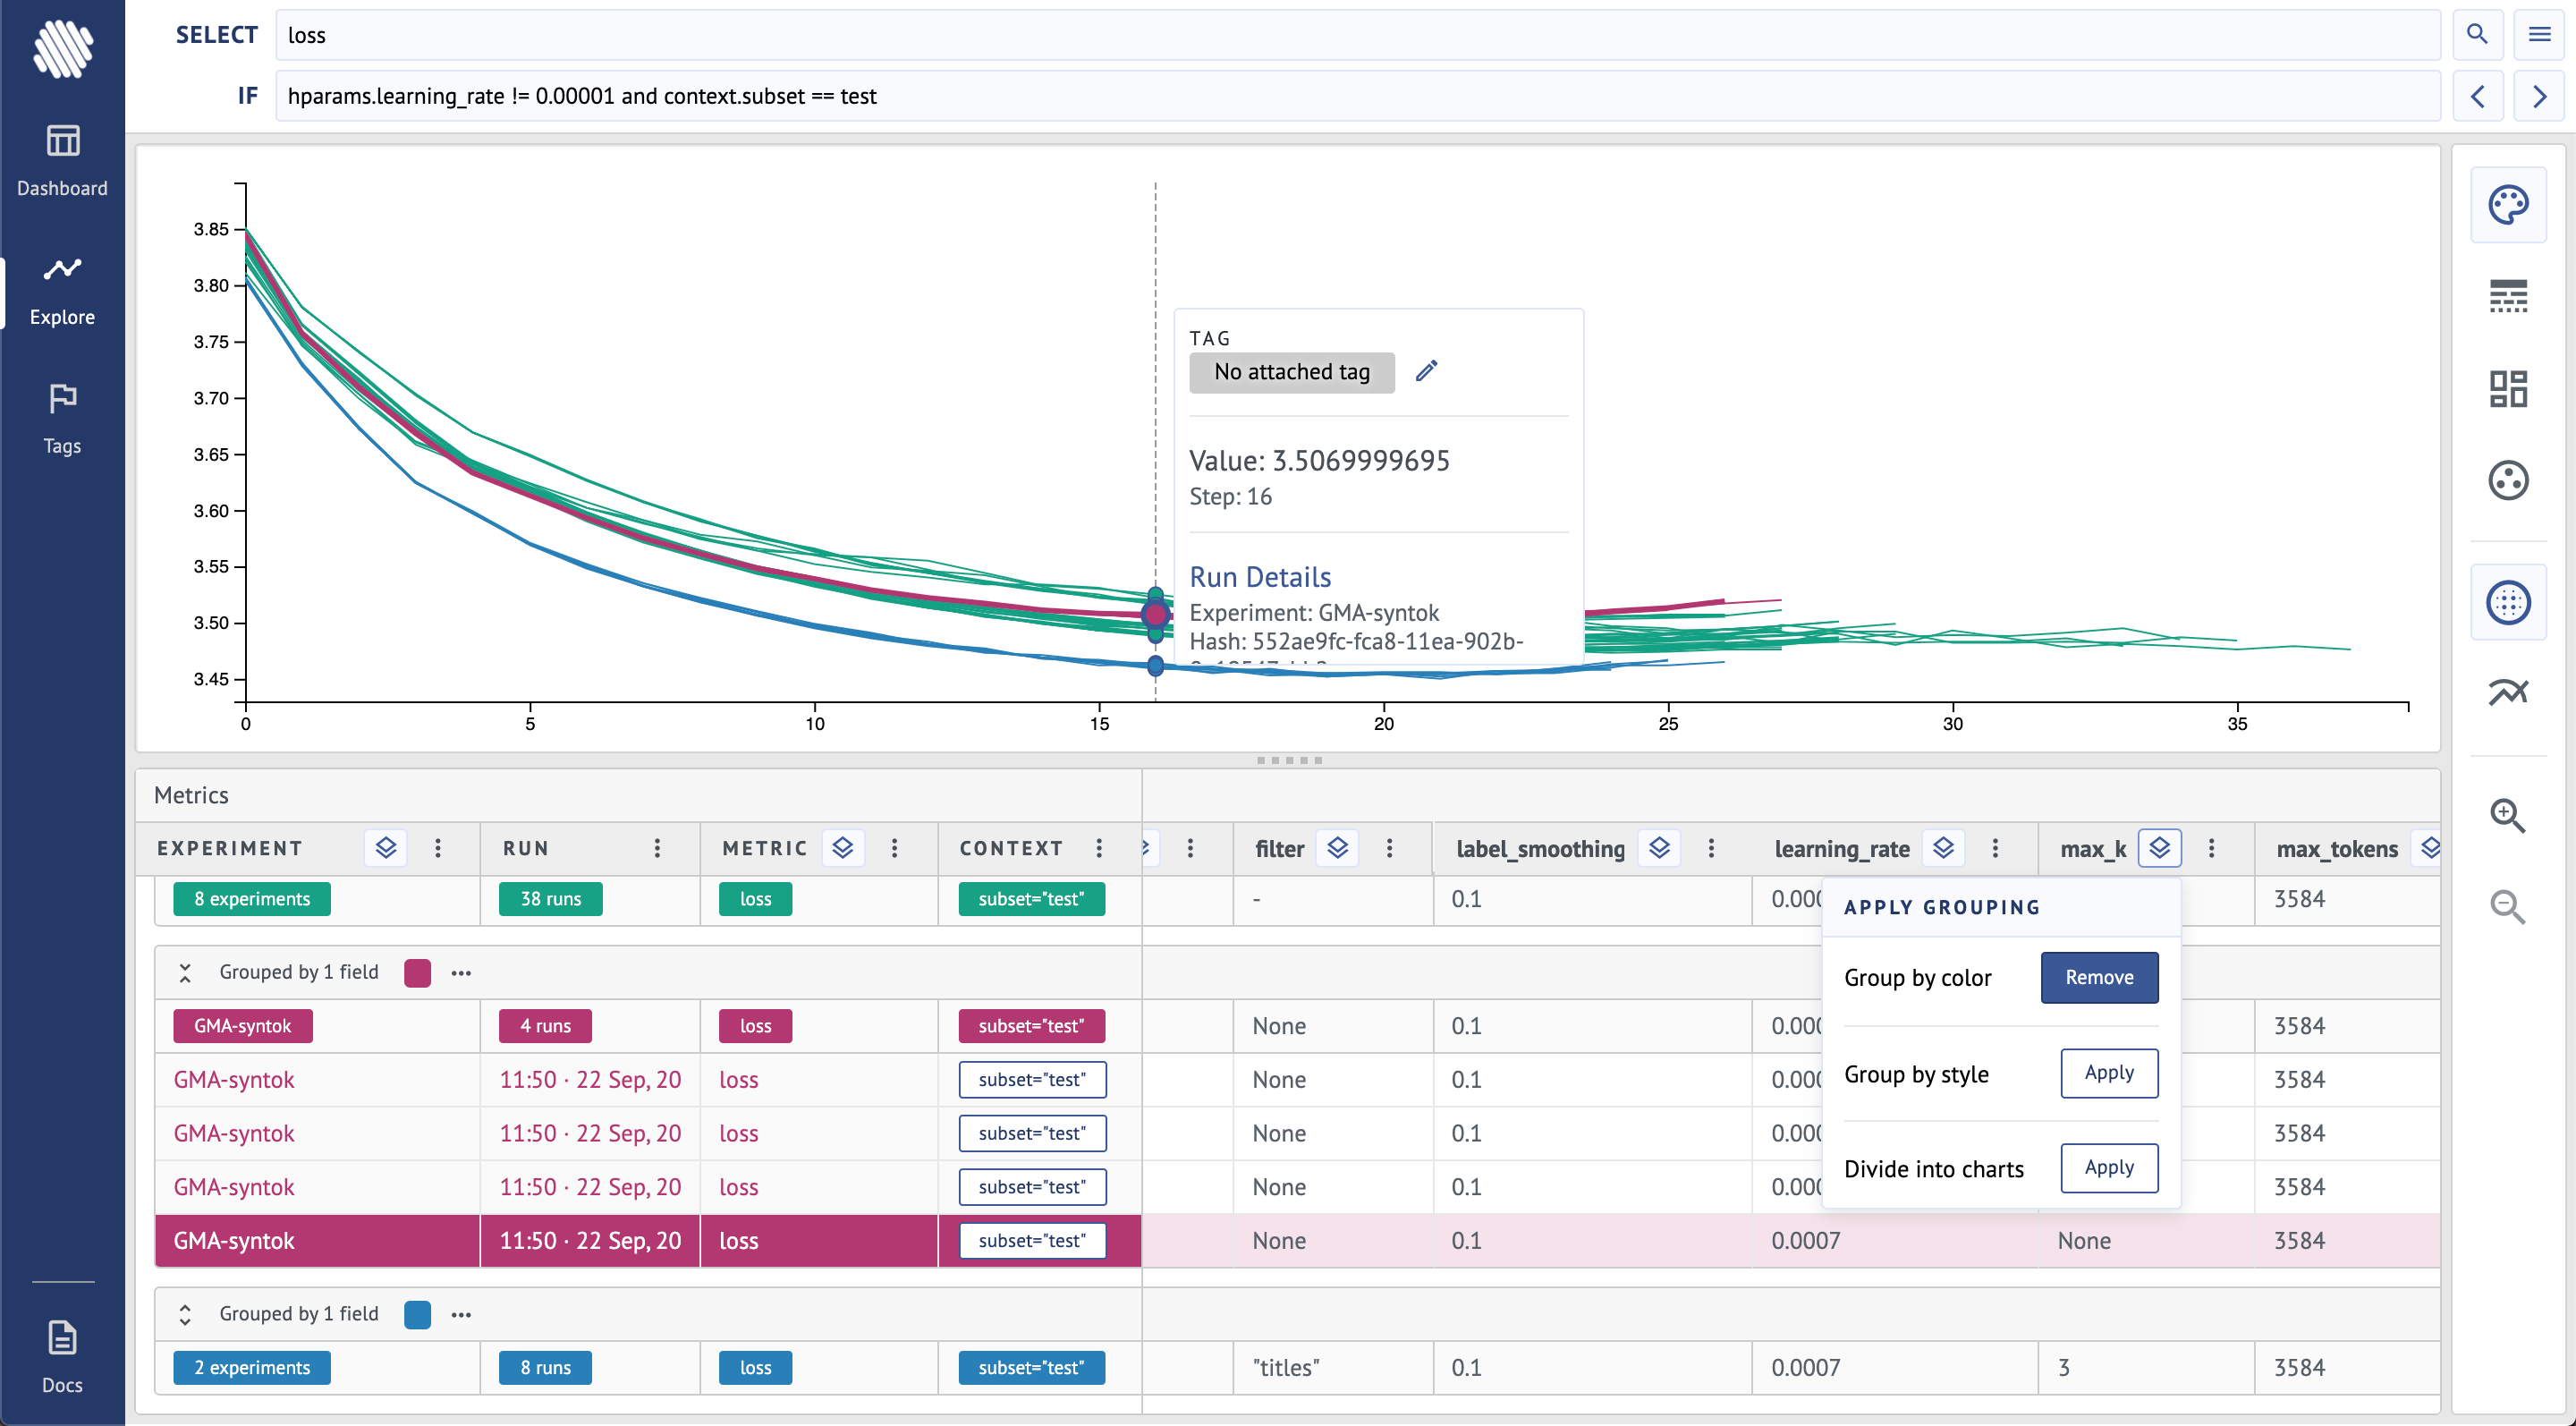Remove the group by color setting
Viewport: 2576px width, 1426px height.
tap(2098, 977)
